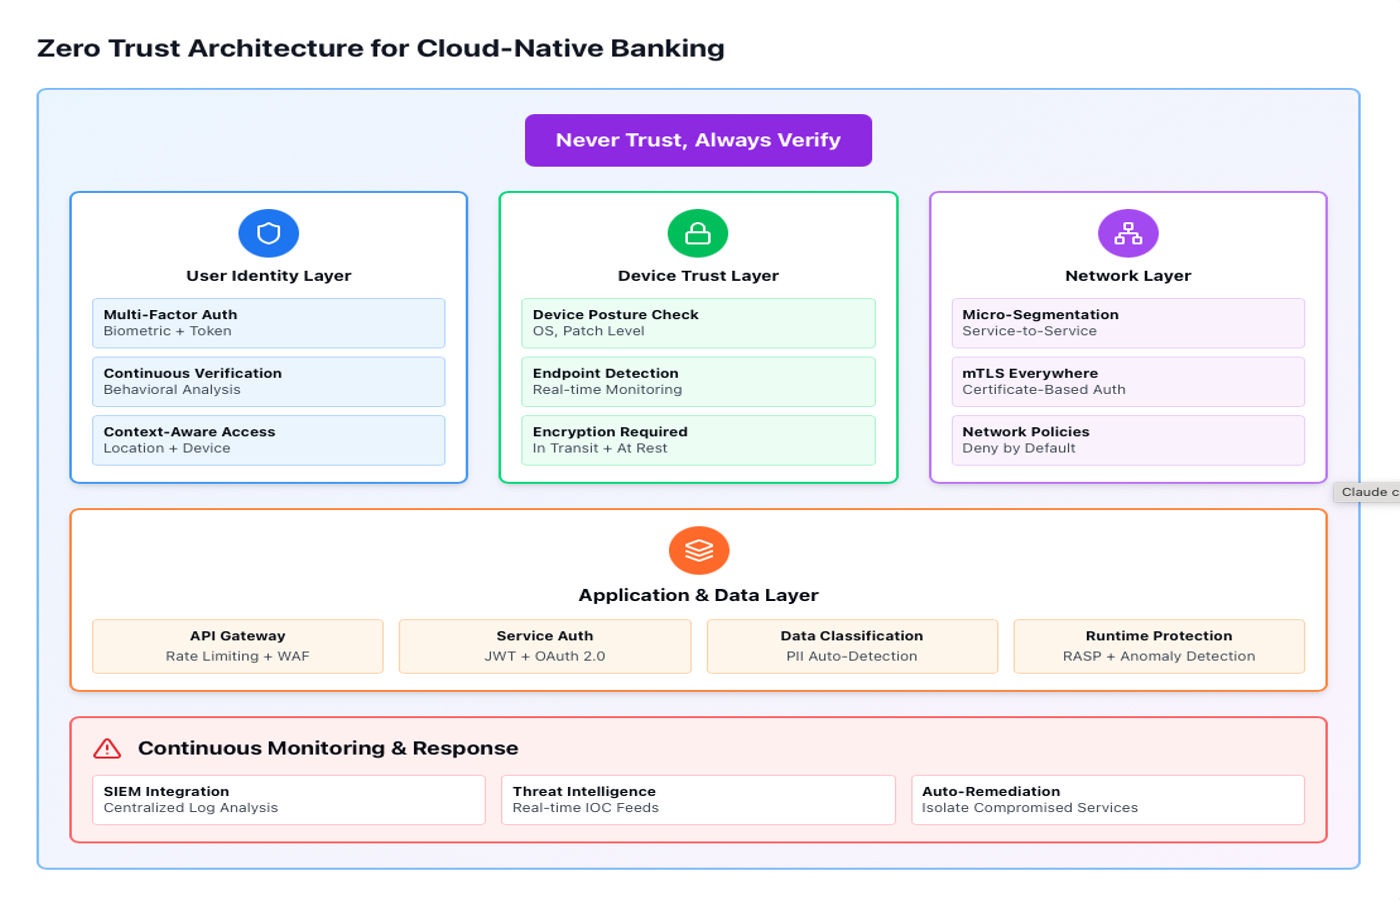This screenshot has height=900, width=1400.
Task: Click the Context-Aware Access card
Action: (268, 440)
